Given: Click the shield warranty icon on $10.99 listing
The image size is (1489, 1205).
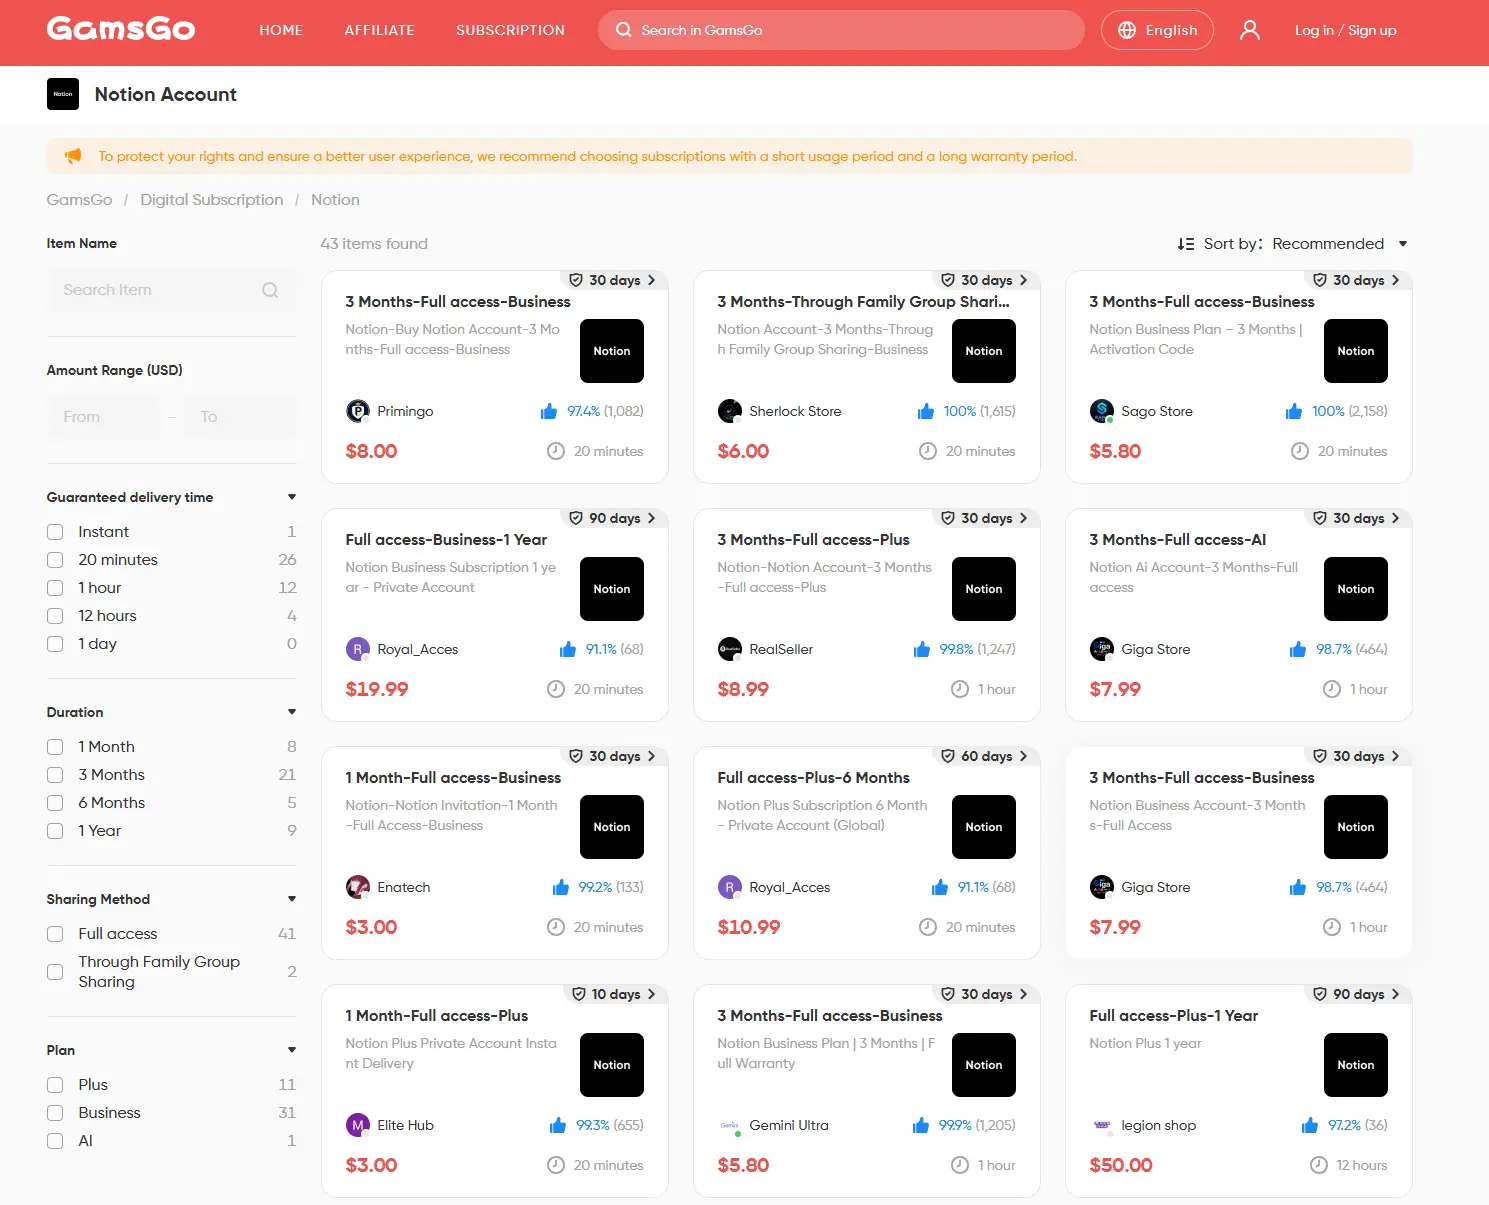Looking at the screenshot, I should 948,756.
